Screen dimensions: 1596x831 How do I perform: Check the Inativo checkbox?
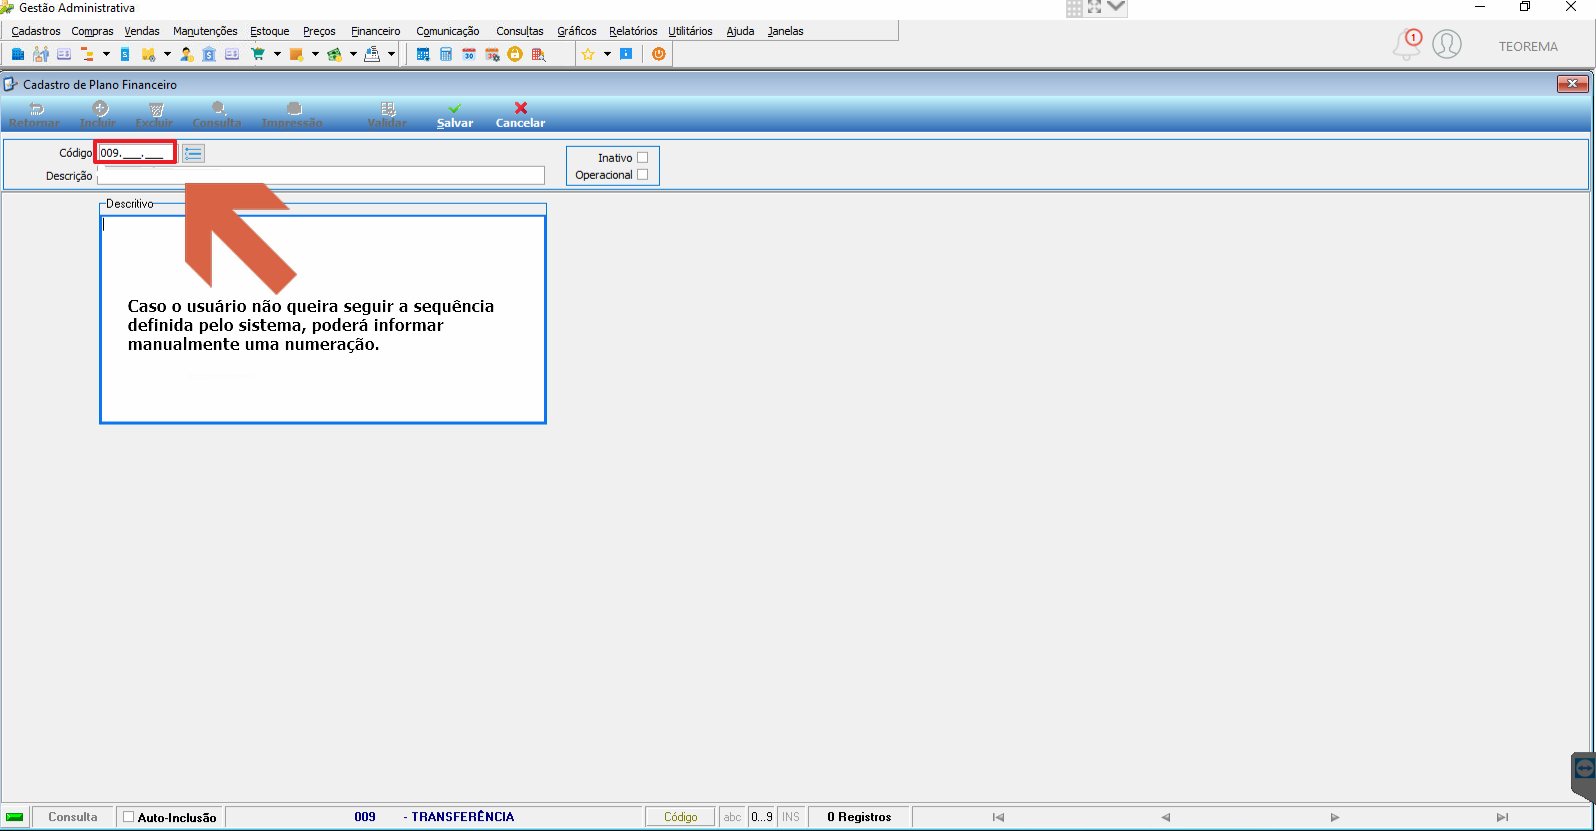coord(642,158)
